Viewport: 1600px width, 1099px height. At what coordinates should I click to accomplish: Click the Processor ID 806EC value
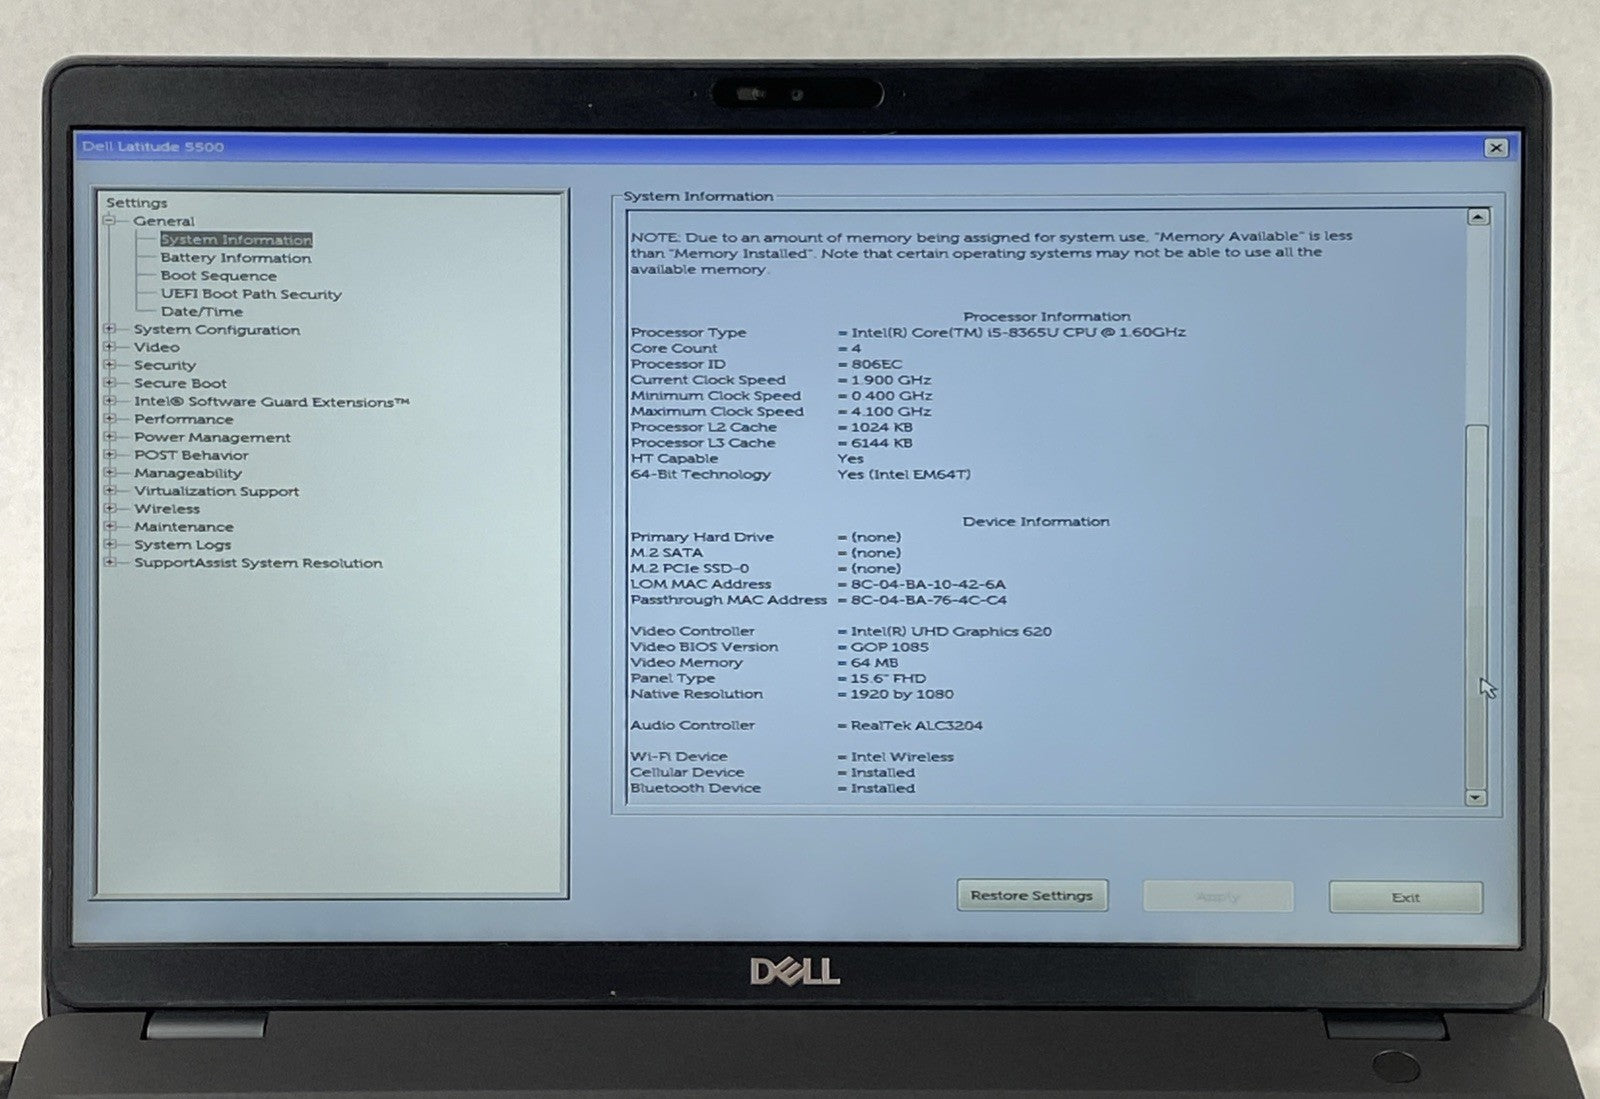876,364
